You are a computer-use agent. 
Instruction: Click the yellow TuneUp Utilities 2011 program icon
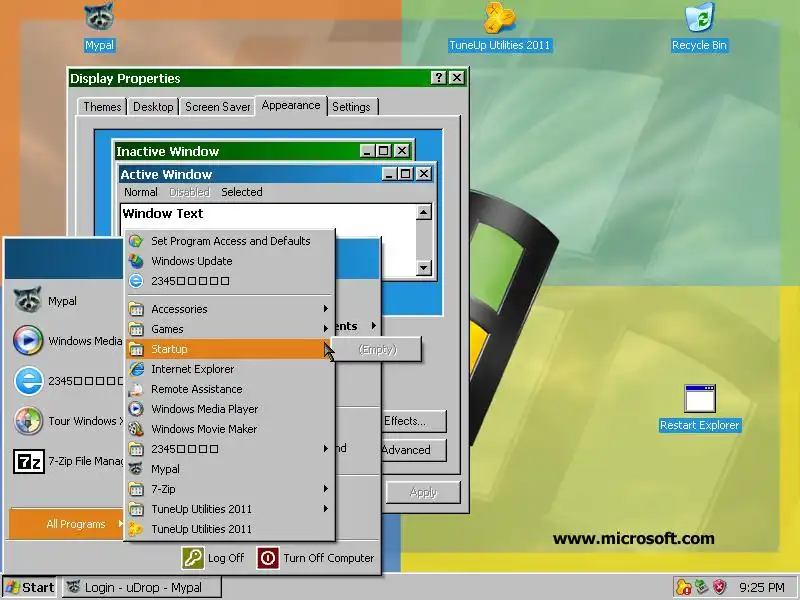(x=136, y=529)
